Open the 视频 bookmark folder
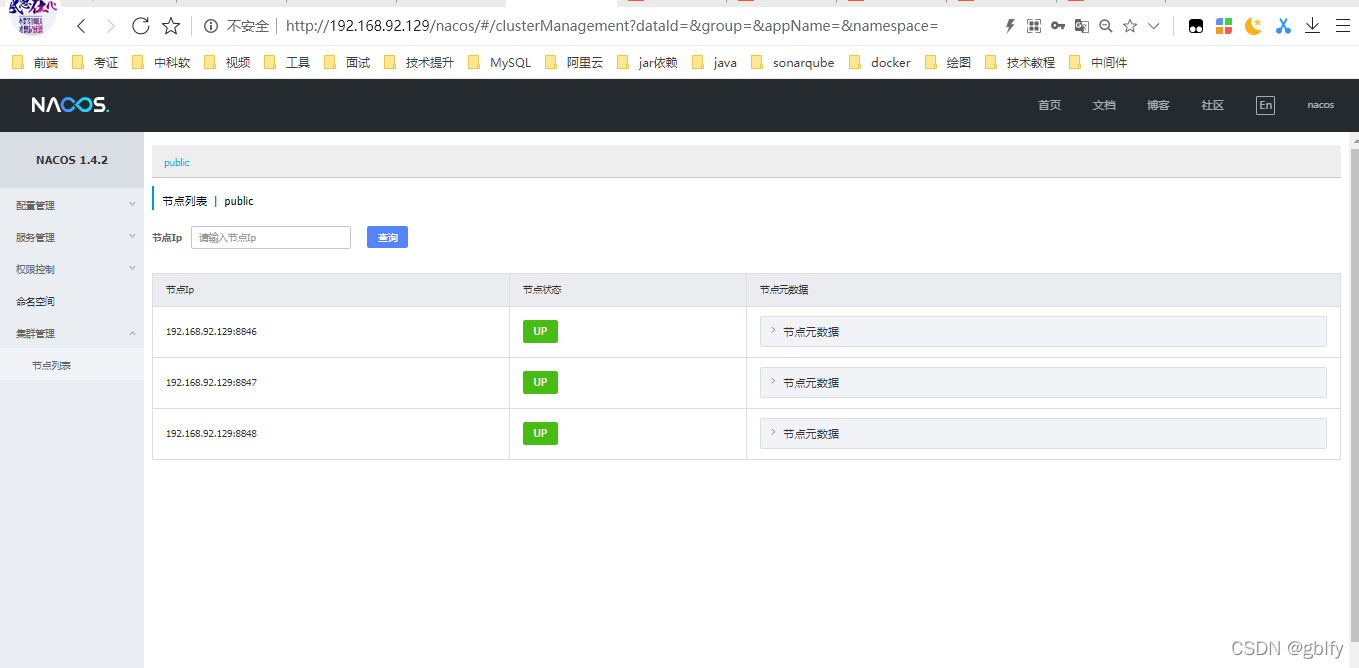1359x668 pixels. tap(227, 62)
